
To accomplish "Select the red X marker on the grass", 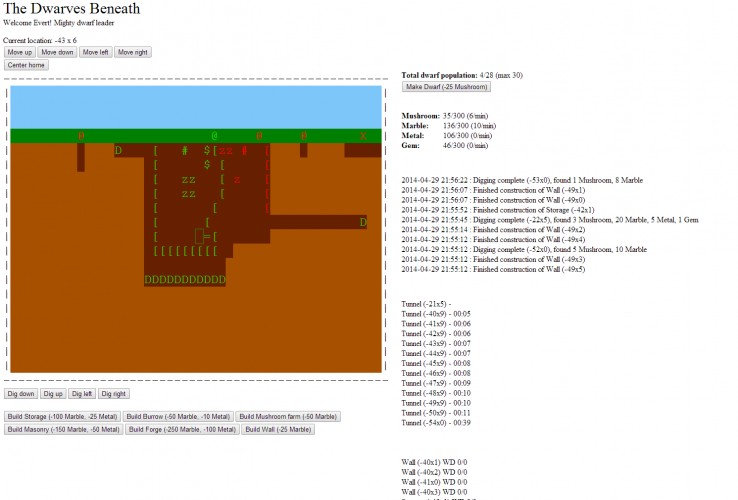I will click(363, 136).
